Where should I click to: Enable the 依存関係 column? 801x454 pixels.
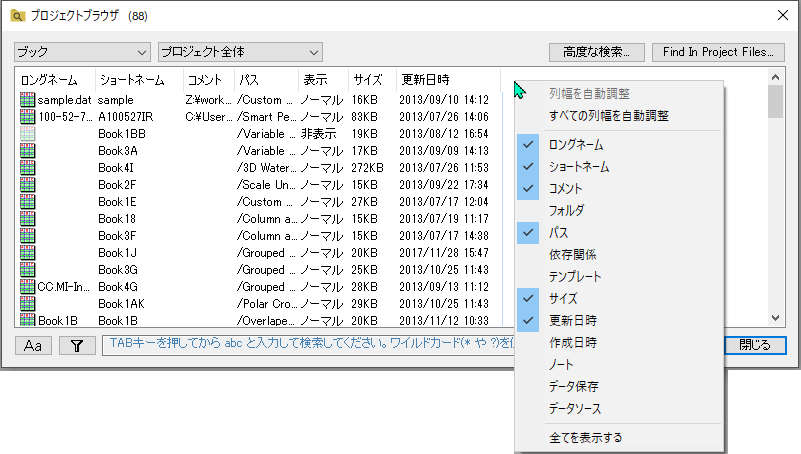620,254
